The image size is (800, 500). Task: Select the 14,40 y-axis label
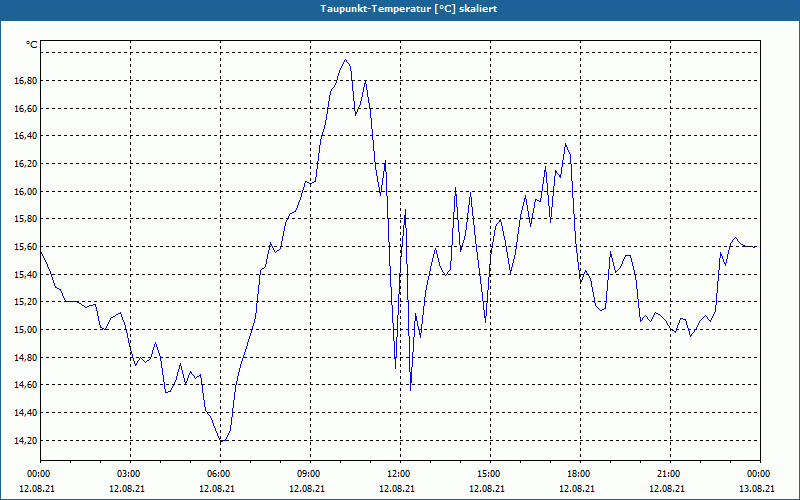(26, 412)
